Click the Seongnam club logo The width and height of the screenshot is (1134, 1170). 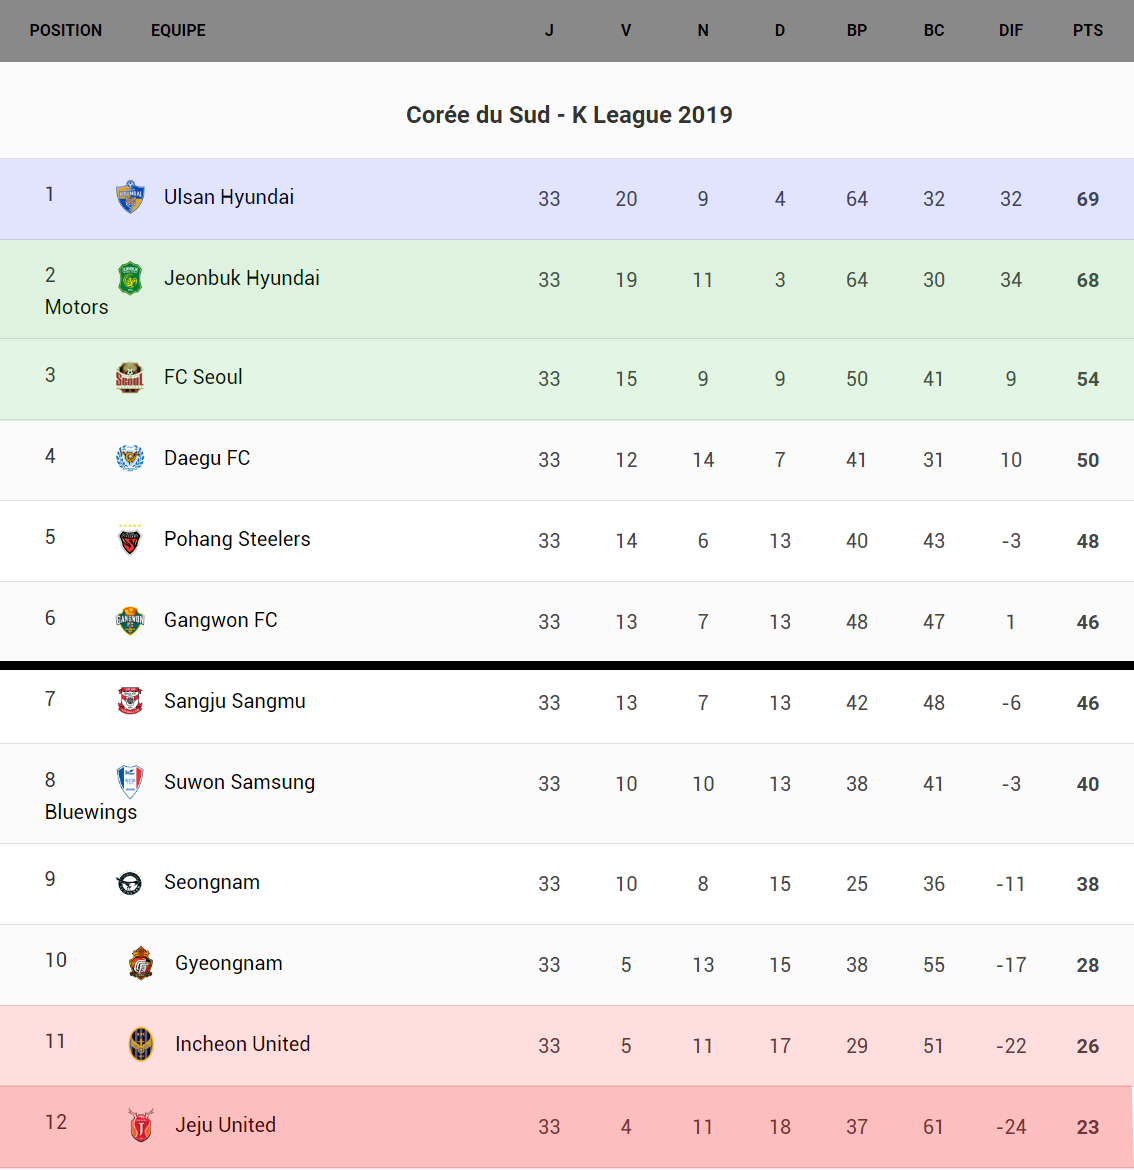pos(130,882)
